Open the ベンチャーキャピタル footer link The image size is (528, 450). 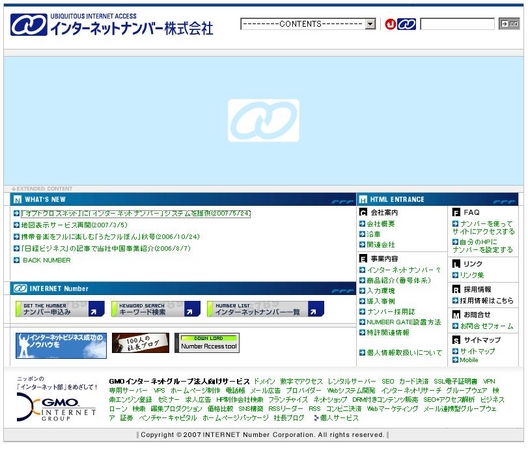168,418
